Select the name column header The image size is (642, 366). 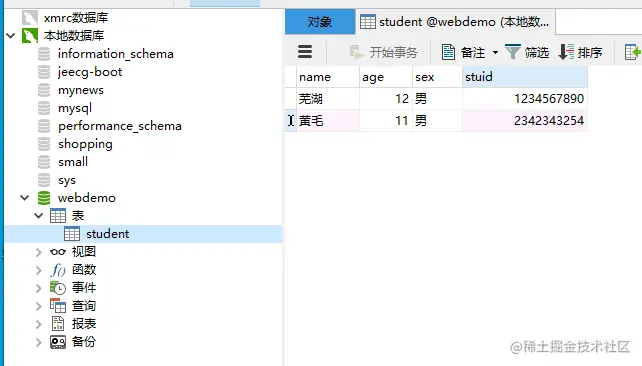[328, 77]
